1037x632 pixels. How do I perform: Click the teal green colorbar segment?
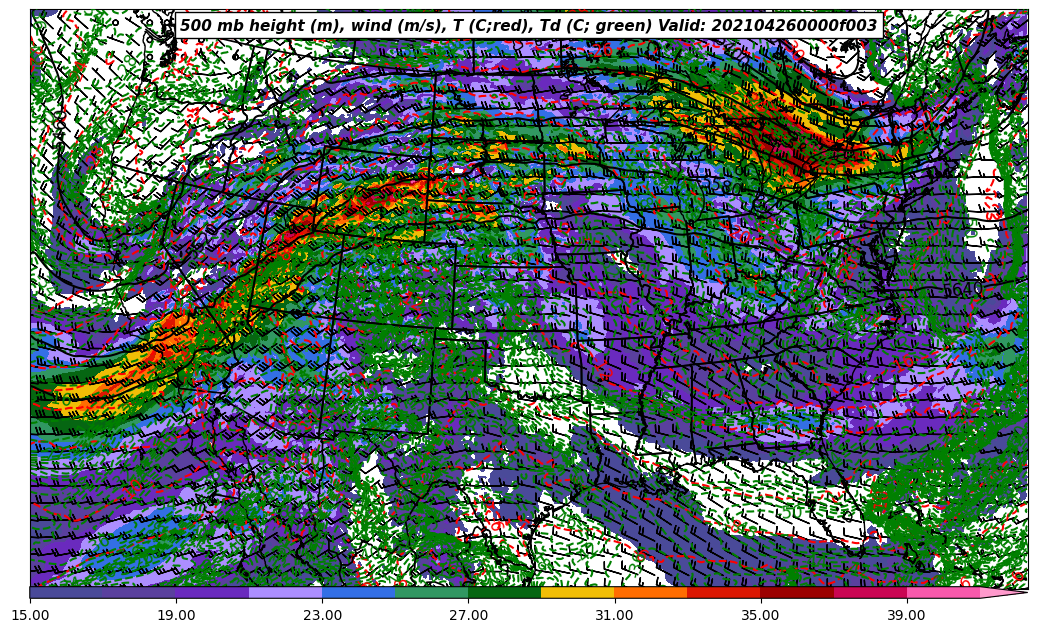coord(431,592)
